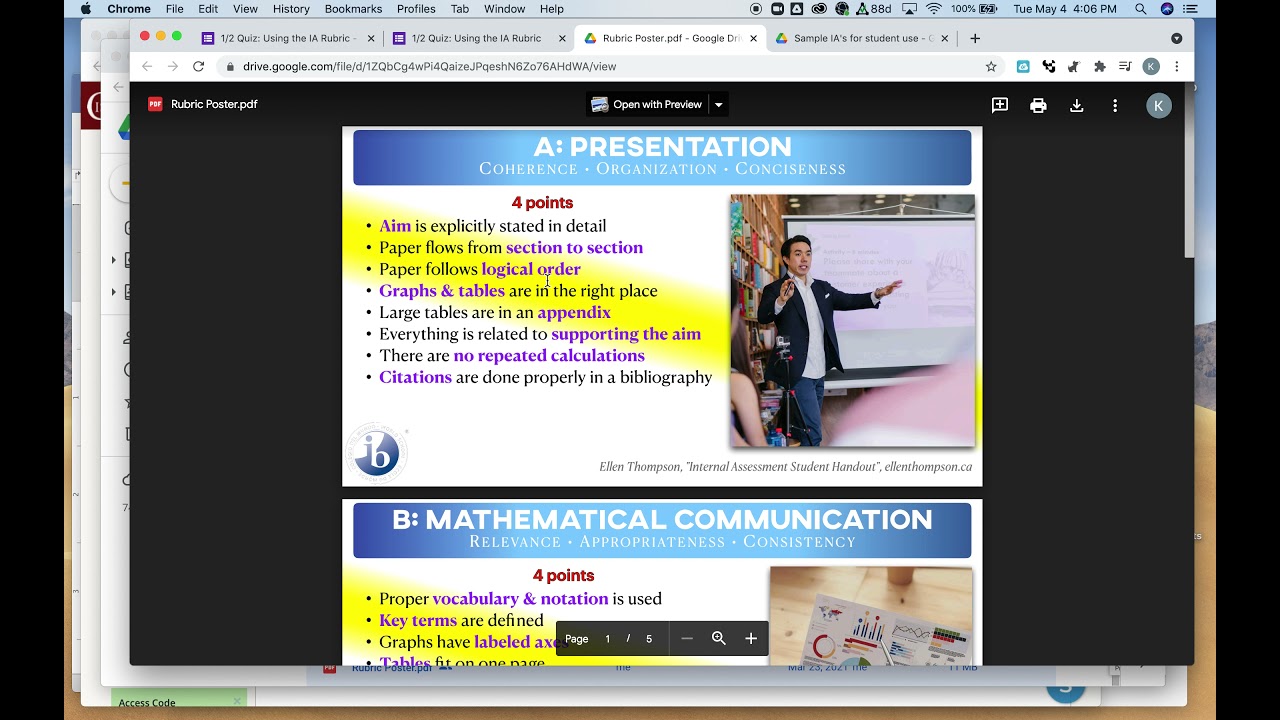
Task: Open the Chrome application menu
Action: click(128, 9)
